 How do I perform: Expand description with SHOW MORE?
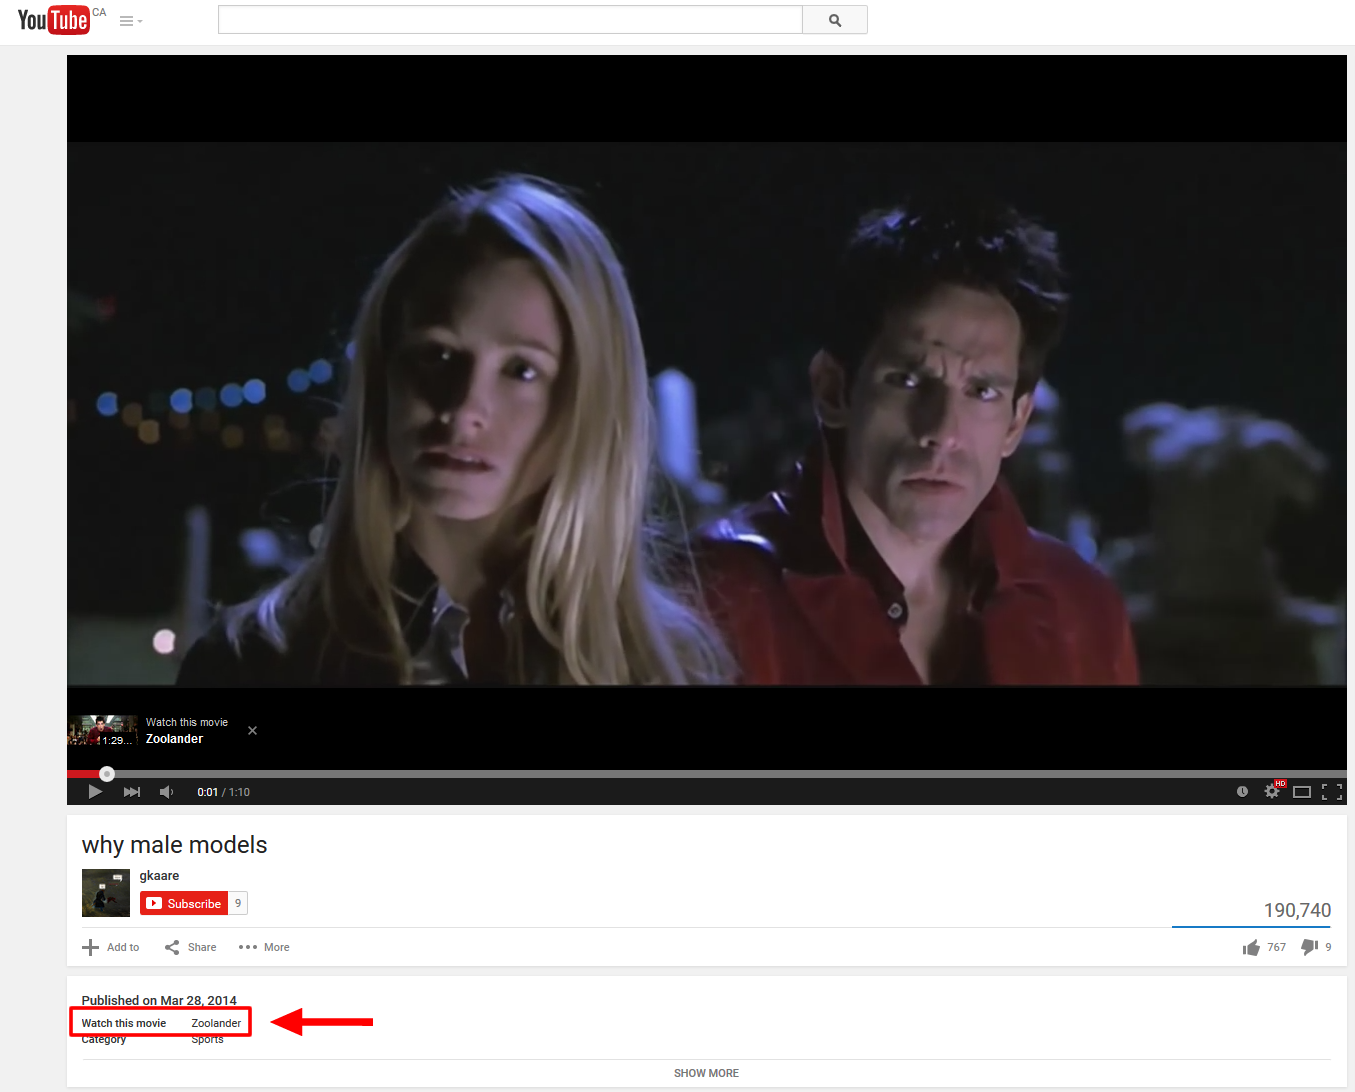point(706,1073)
